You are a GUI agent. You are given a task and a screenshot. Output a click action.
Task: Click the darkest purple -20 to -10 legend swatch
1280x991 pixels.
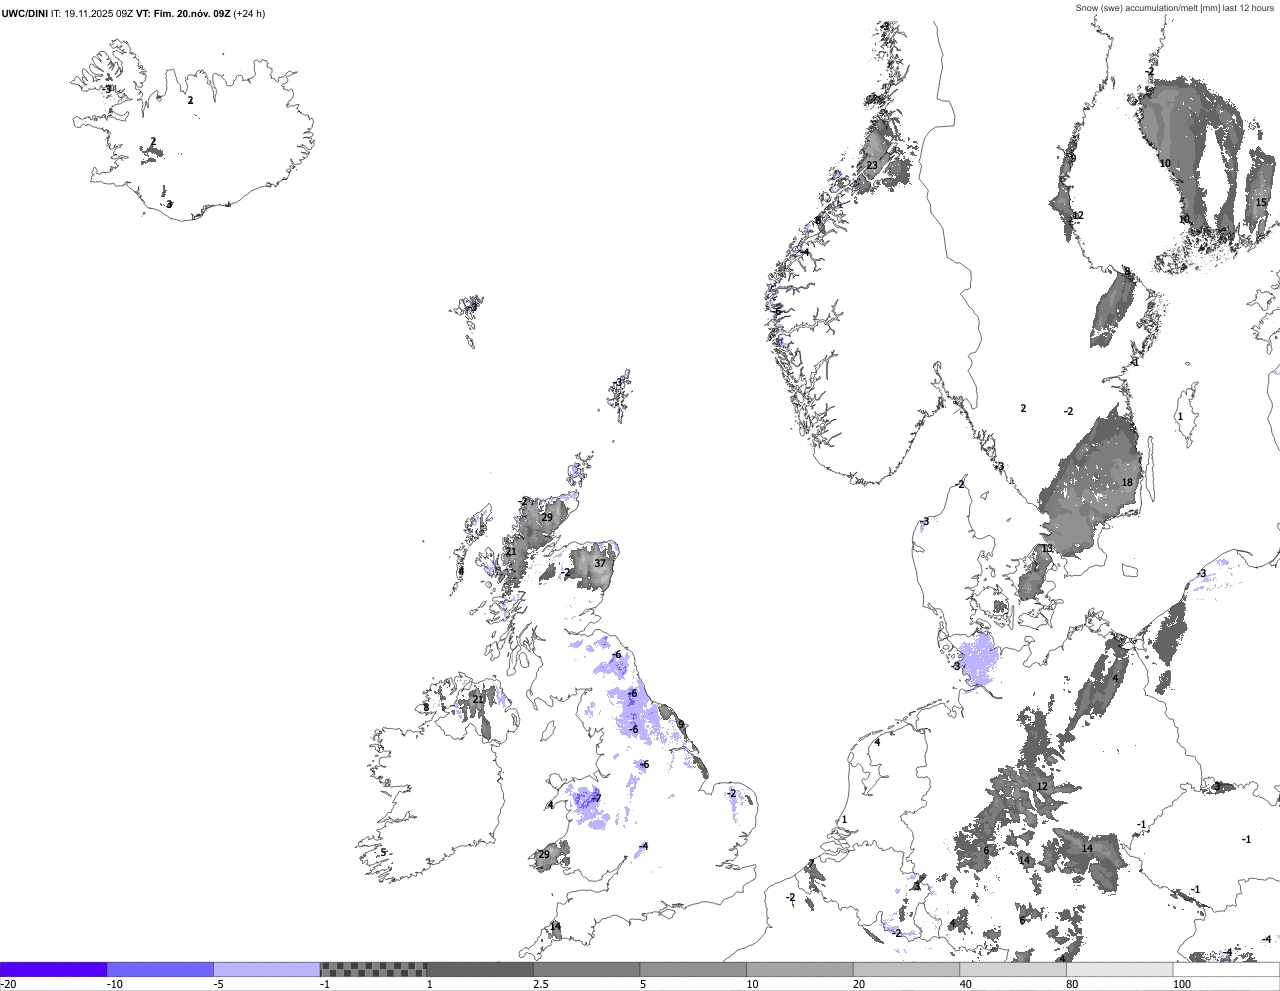click(x=53, y=969)
